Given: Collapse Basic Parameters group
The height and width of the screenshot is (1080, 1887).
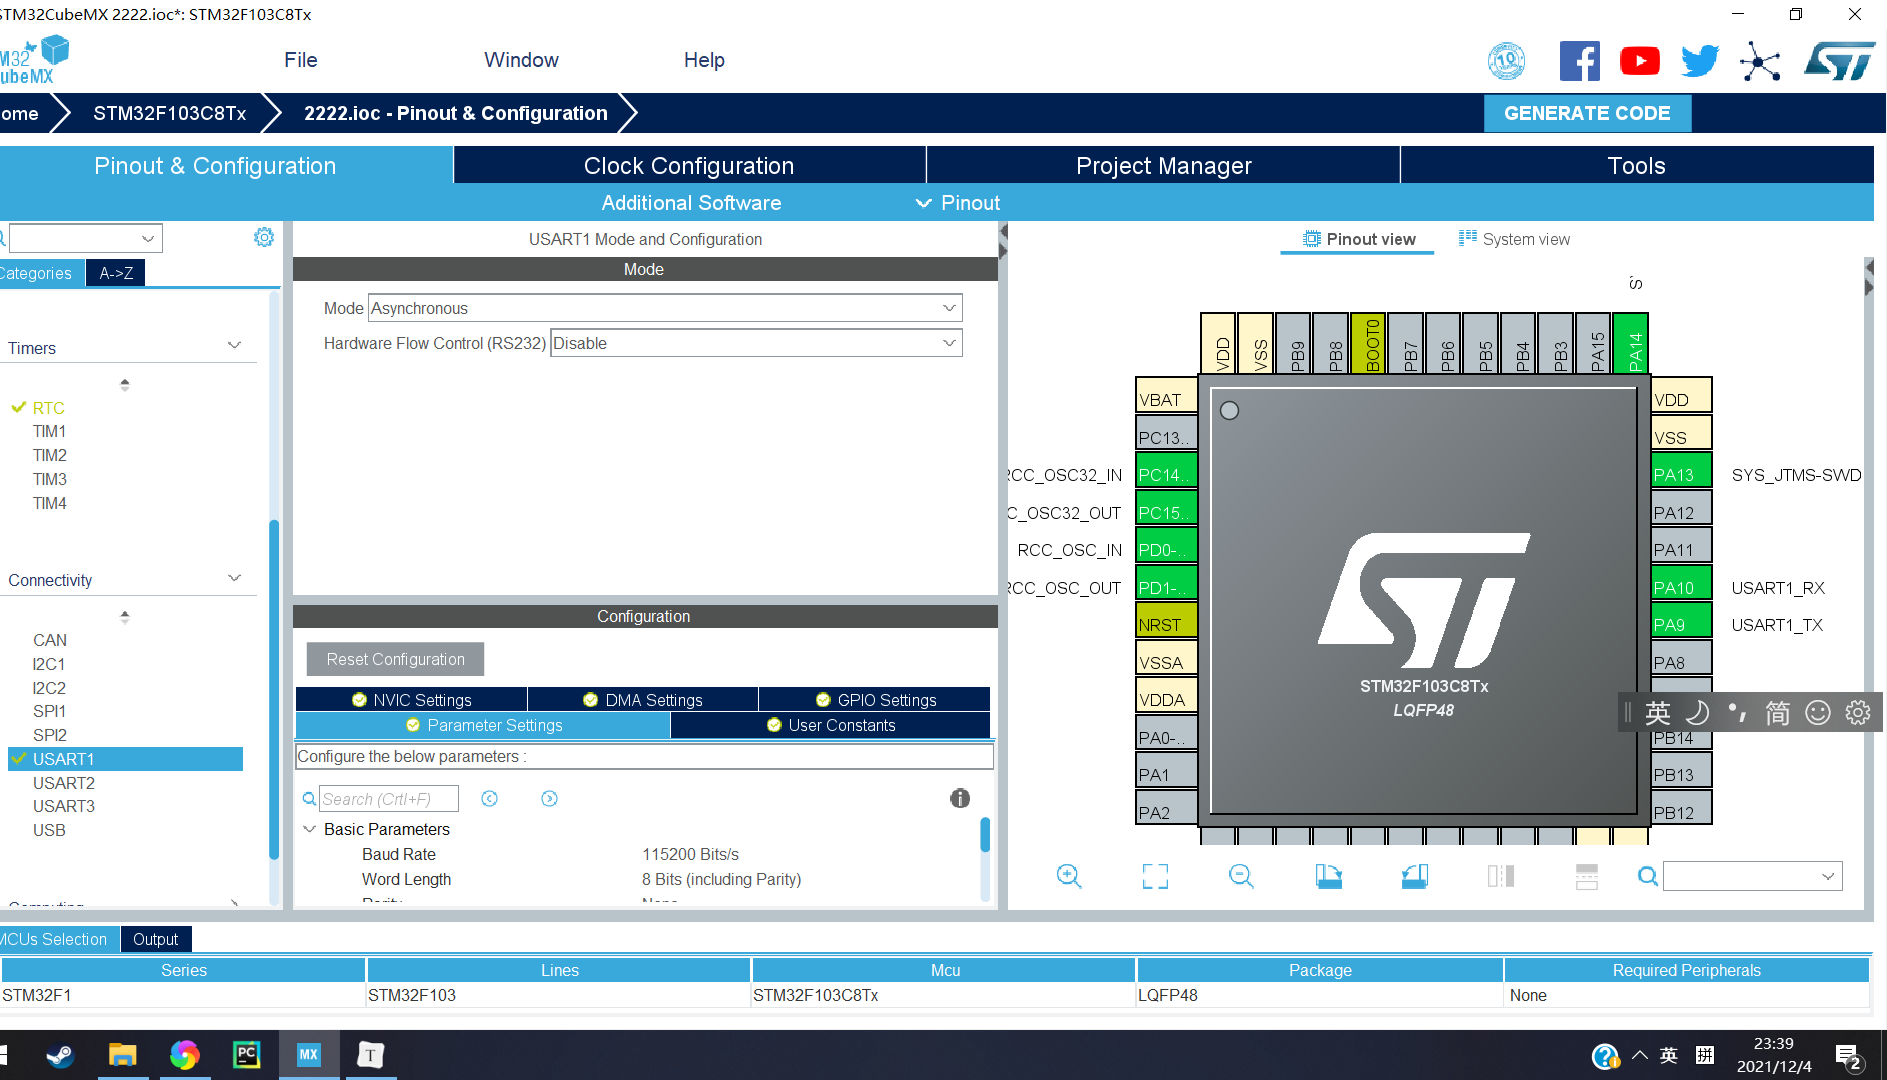Looking at the screenshot, I should coord(309,829).
